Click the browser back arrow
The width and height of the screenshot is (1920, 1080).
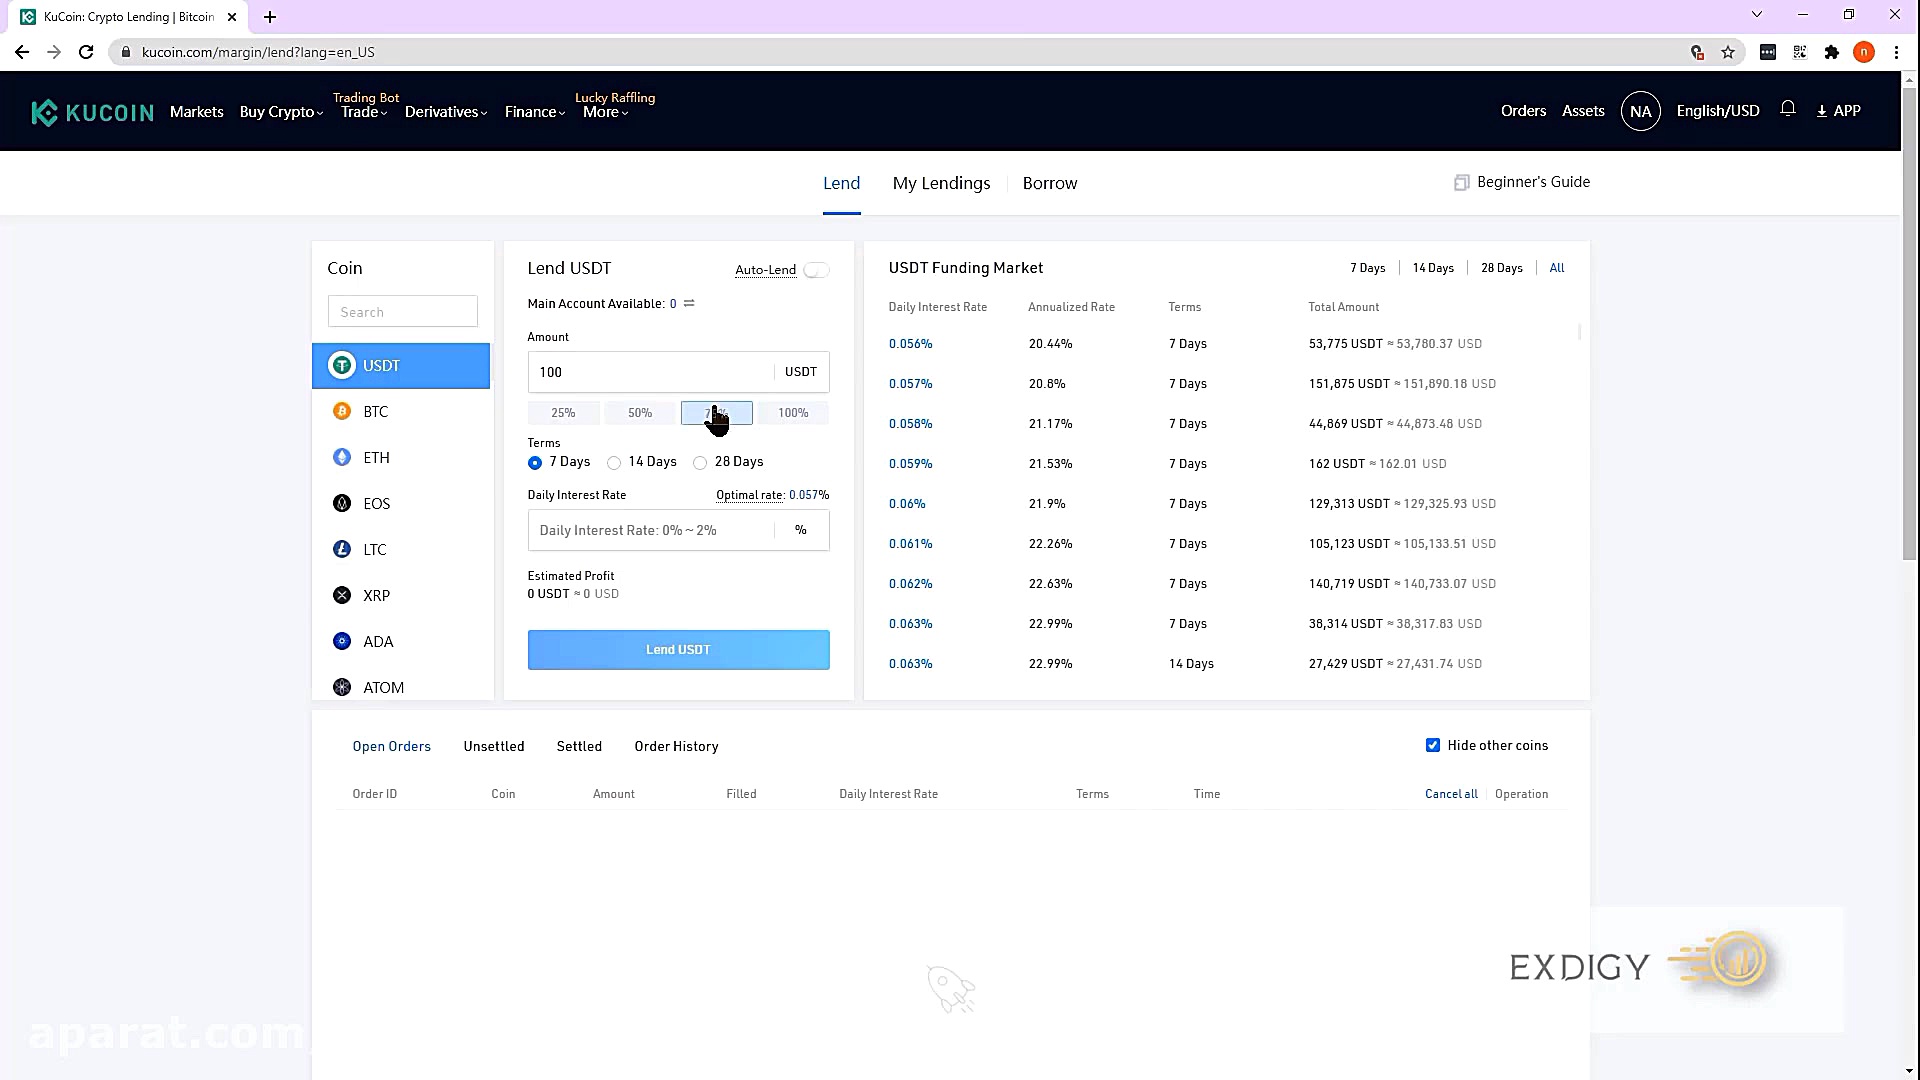coord(22,52)
